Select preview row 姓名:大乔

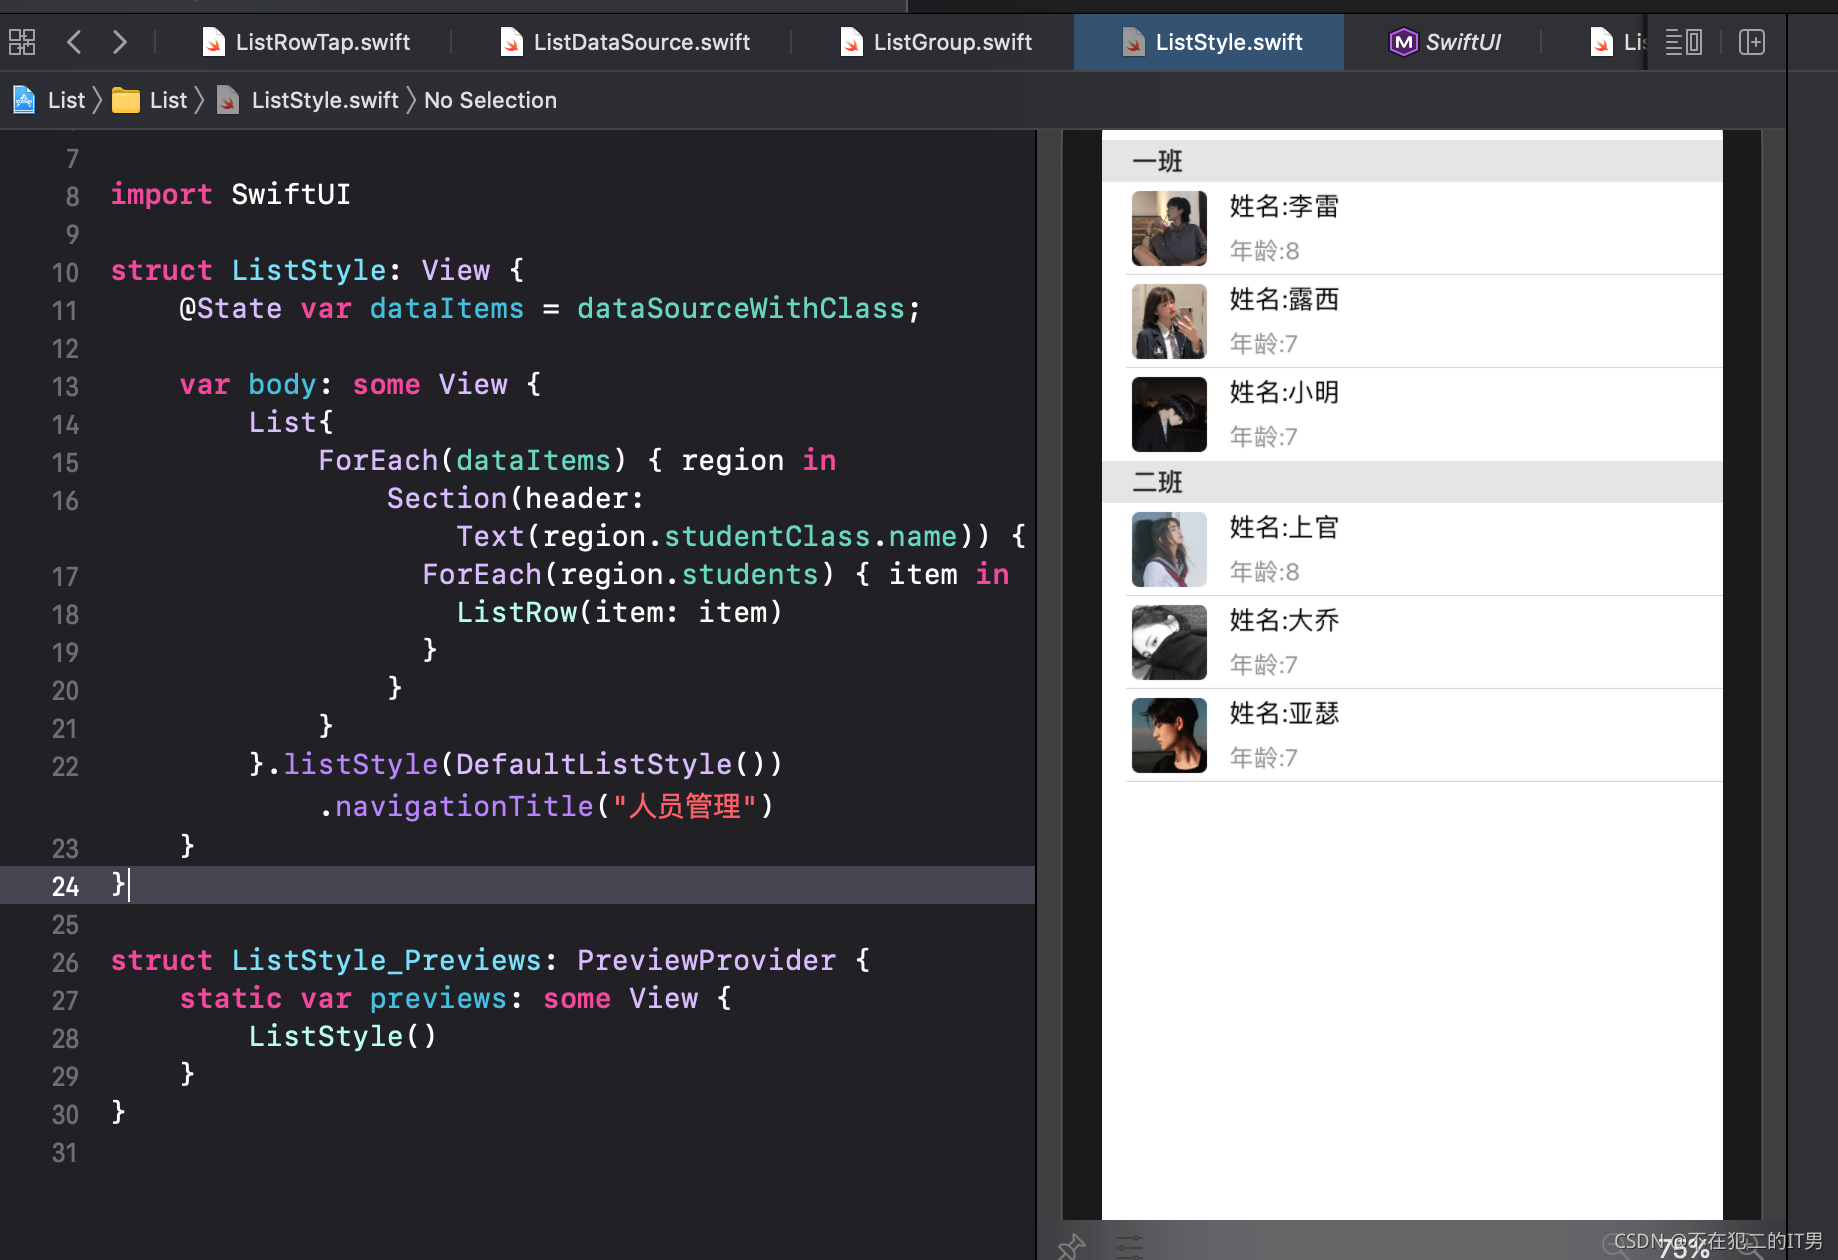point(1412,642)
